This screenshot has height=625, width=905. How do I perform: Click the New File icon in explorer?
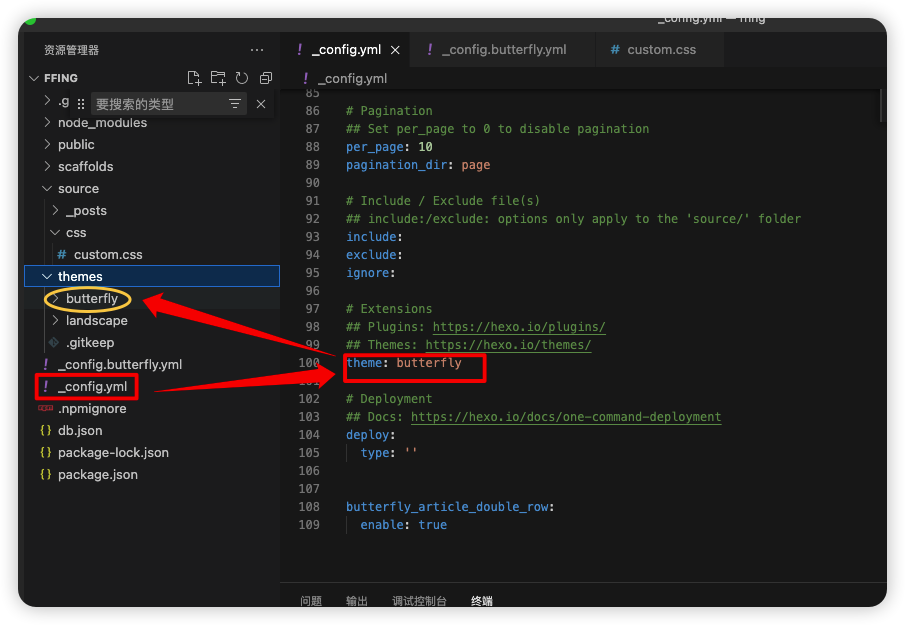coord(194,78)
